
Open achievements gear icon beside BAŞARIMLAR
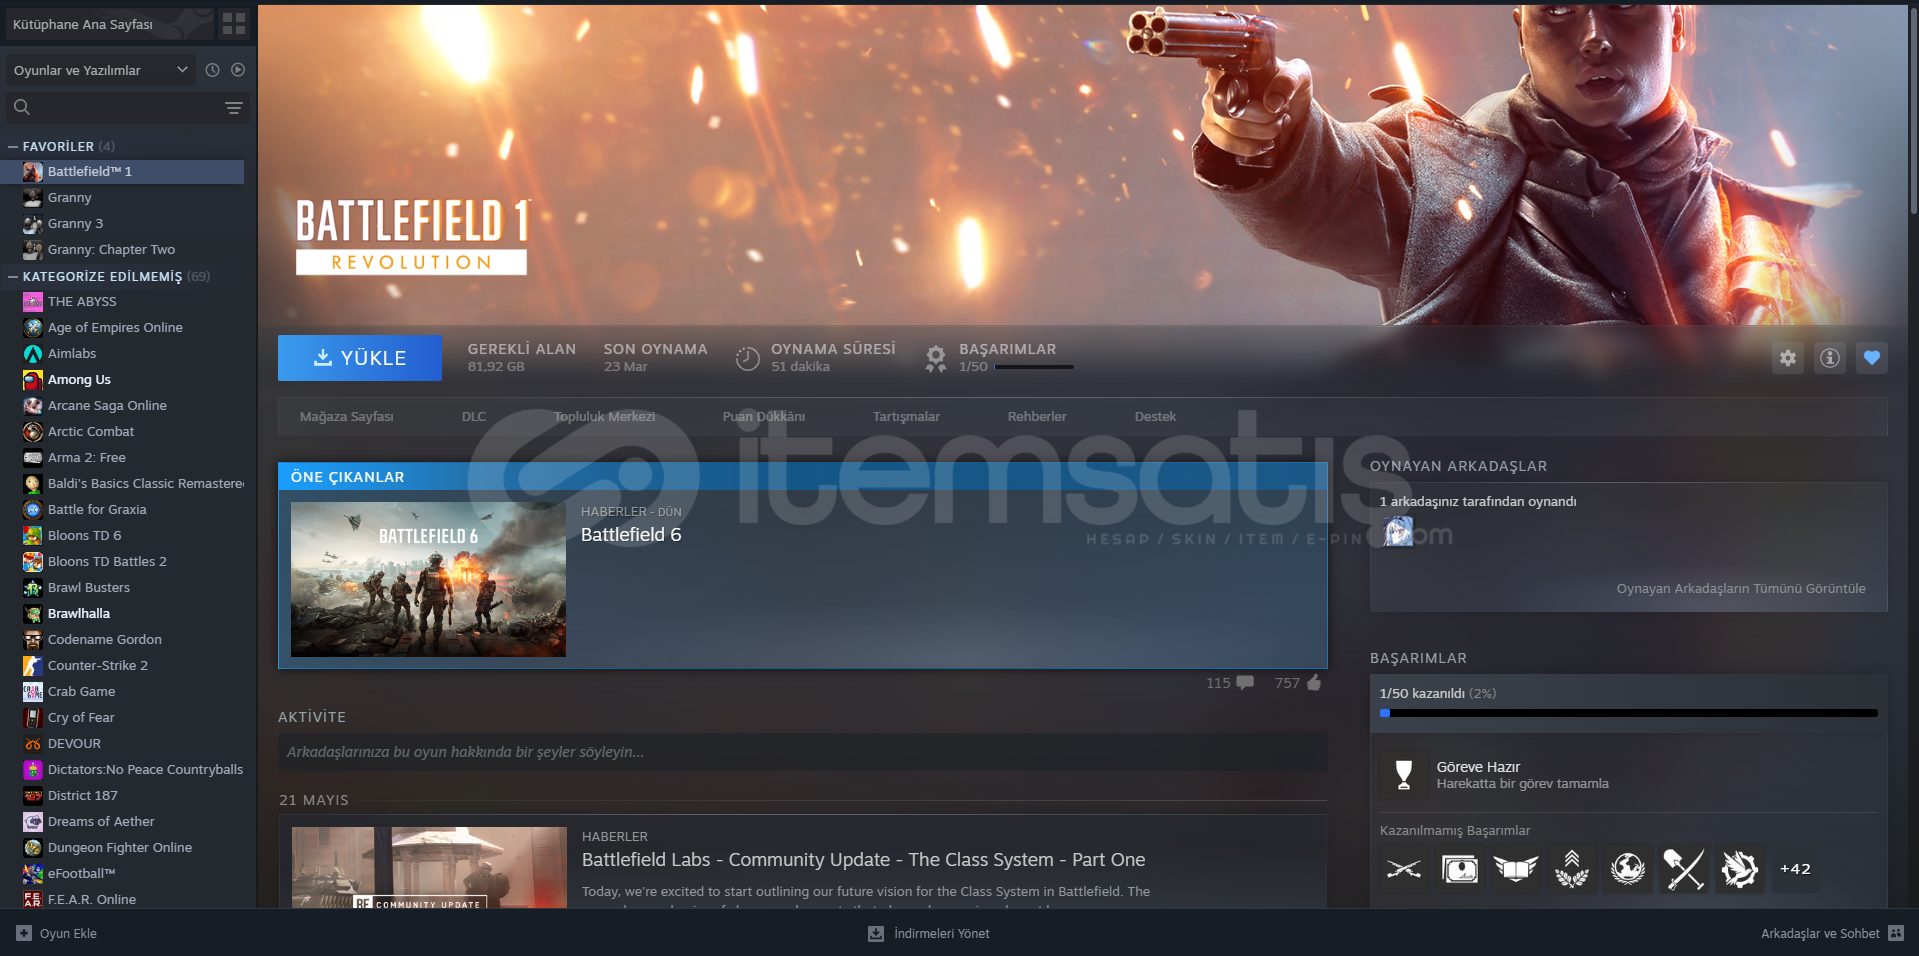point(936,358)
